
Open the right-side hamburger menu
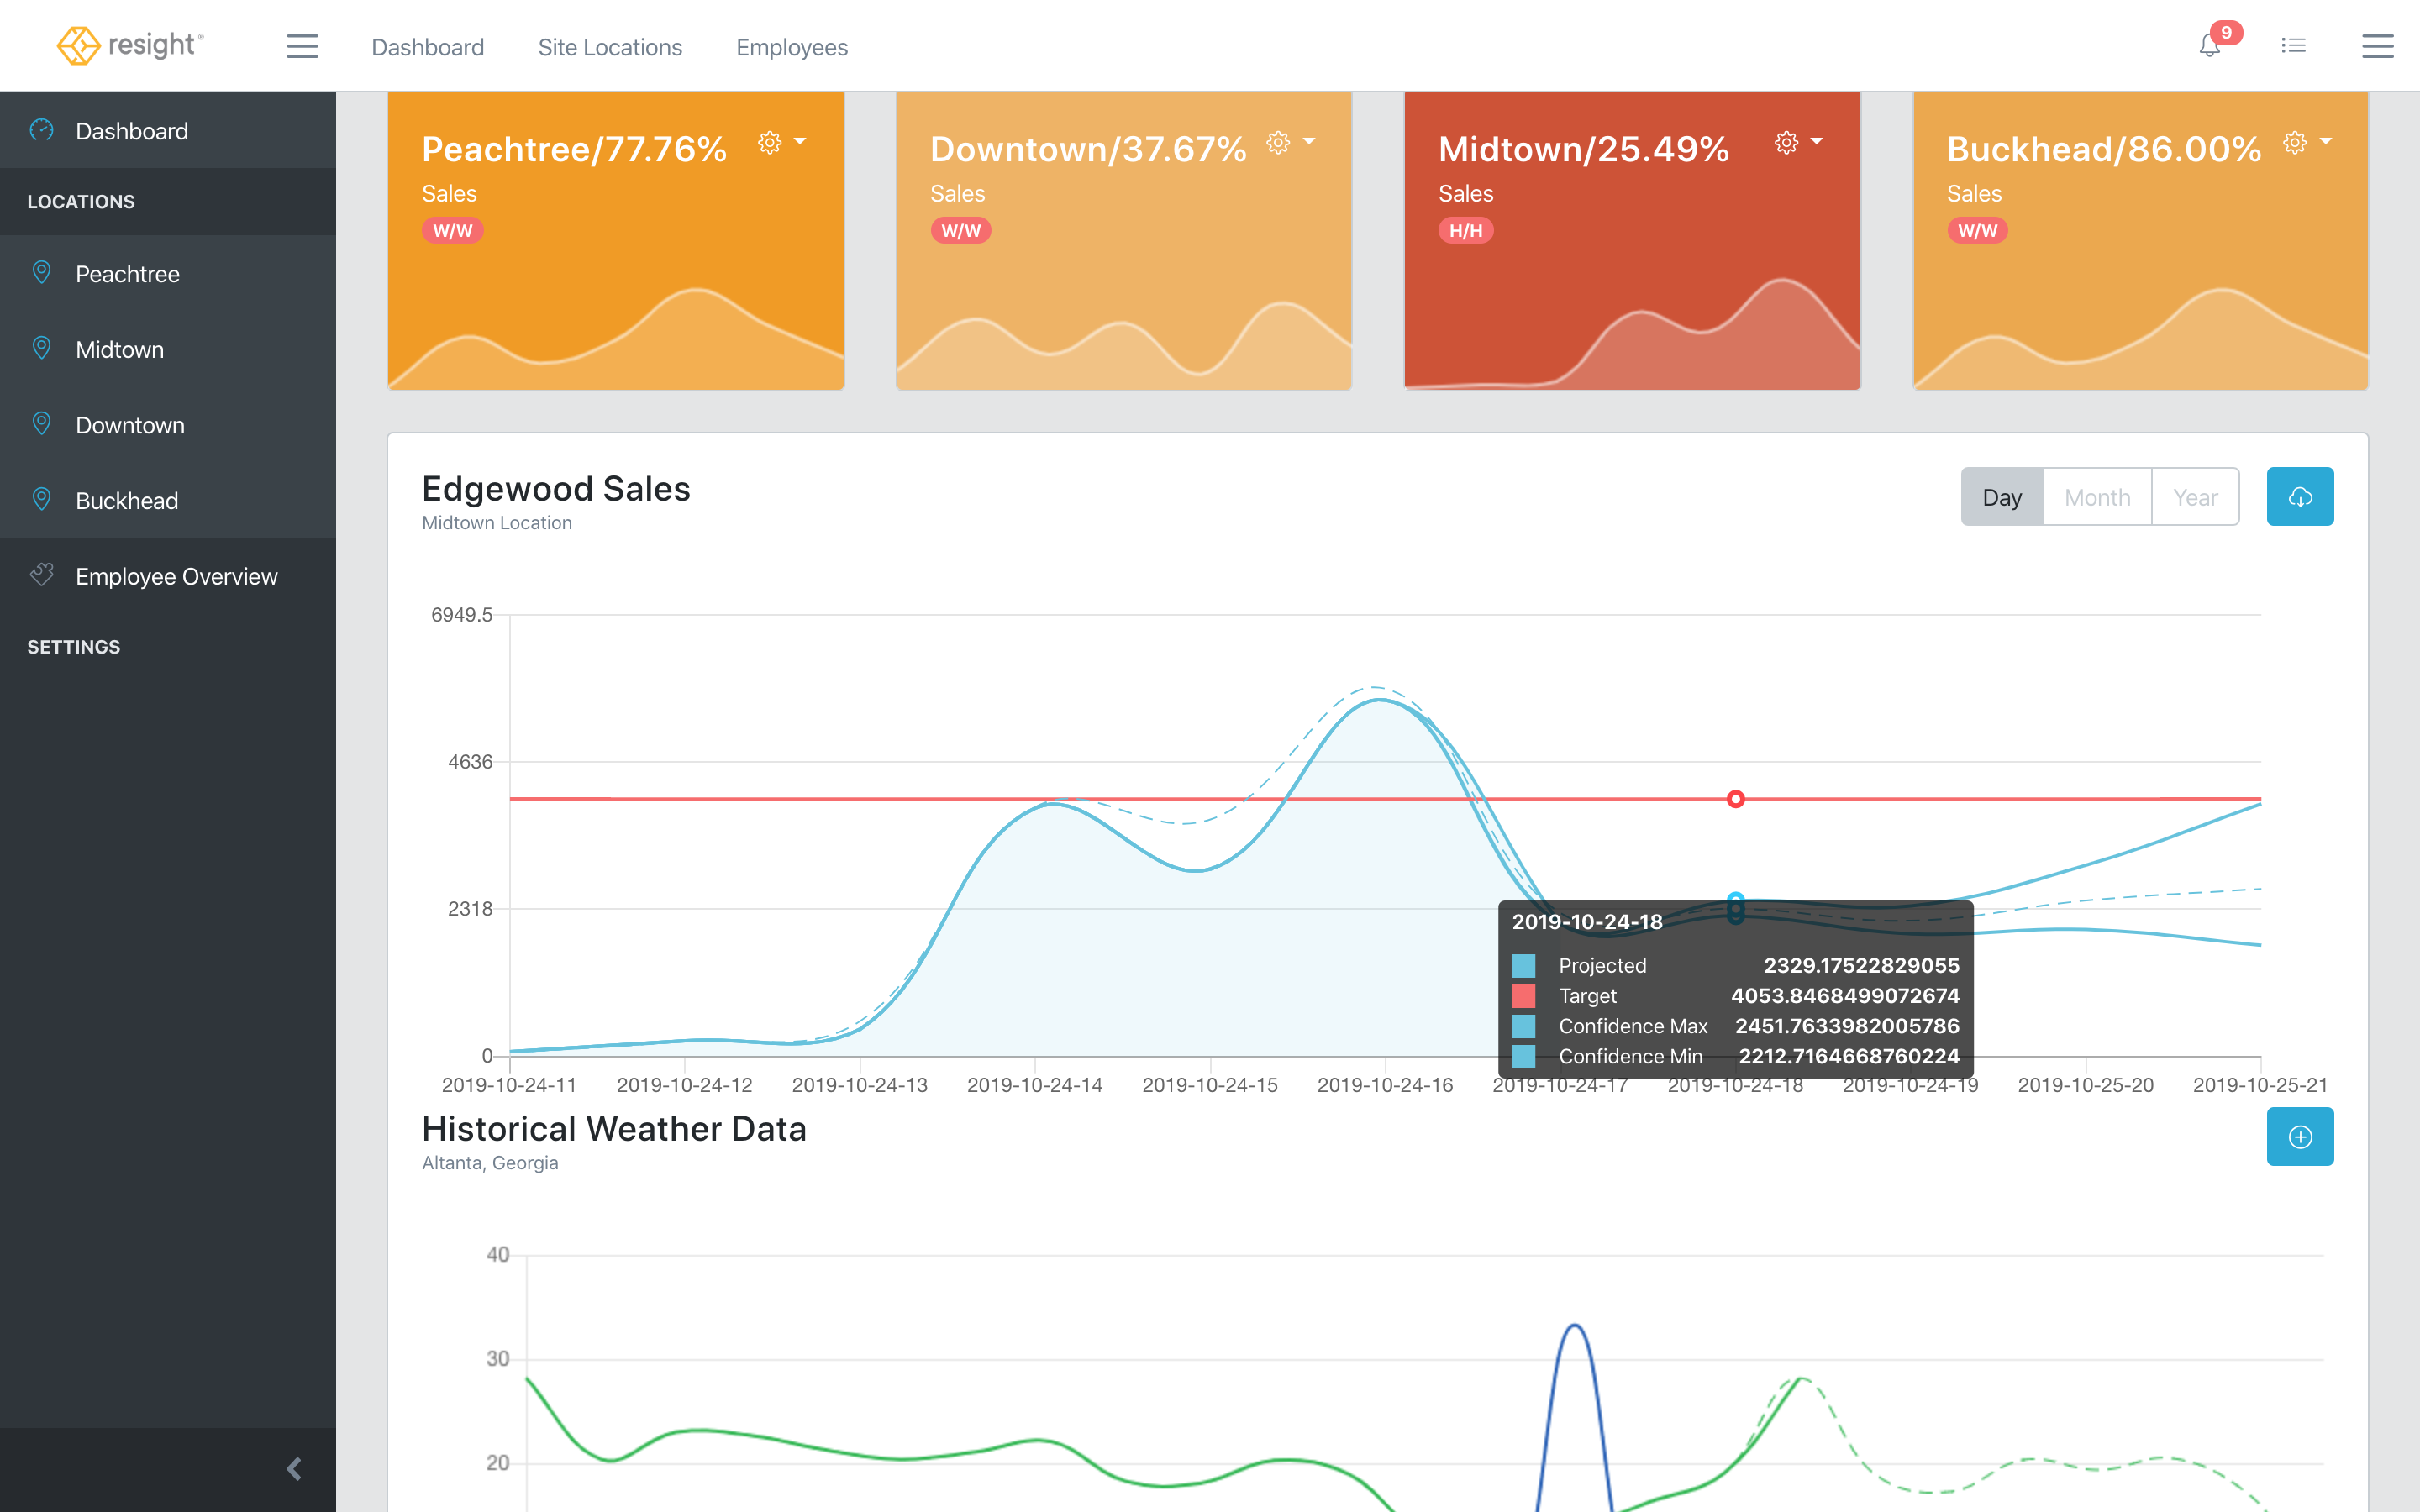2377,46
